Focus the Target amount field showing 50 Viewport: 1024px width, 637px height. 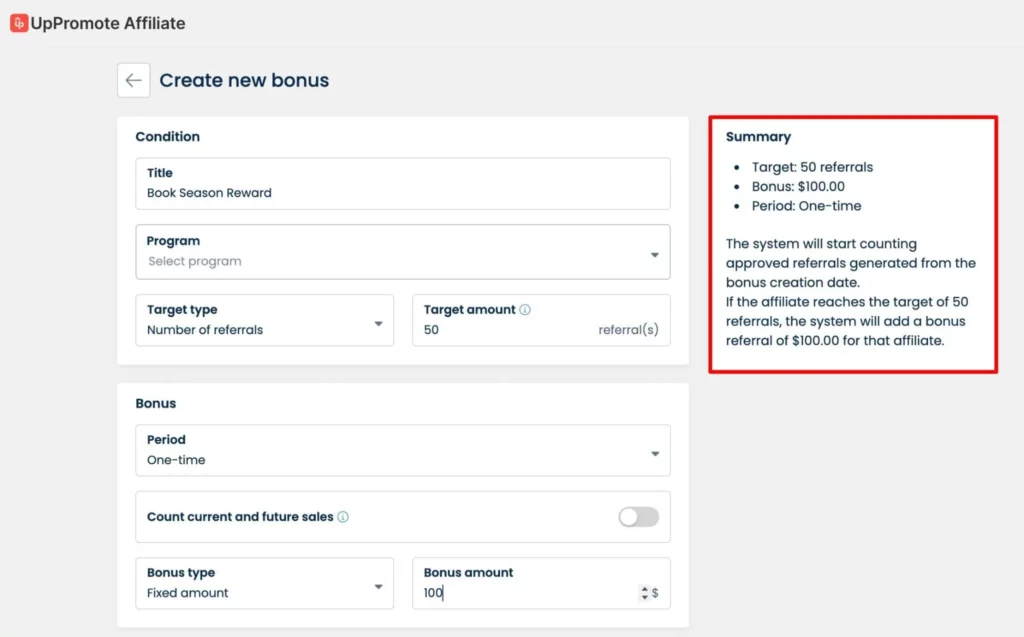tap(500, 330)
